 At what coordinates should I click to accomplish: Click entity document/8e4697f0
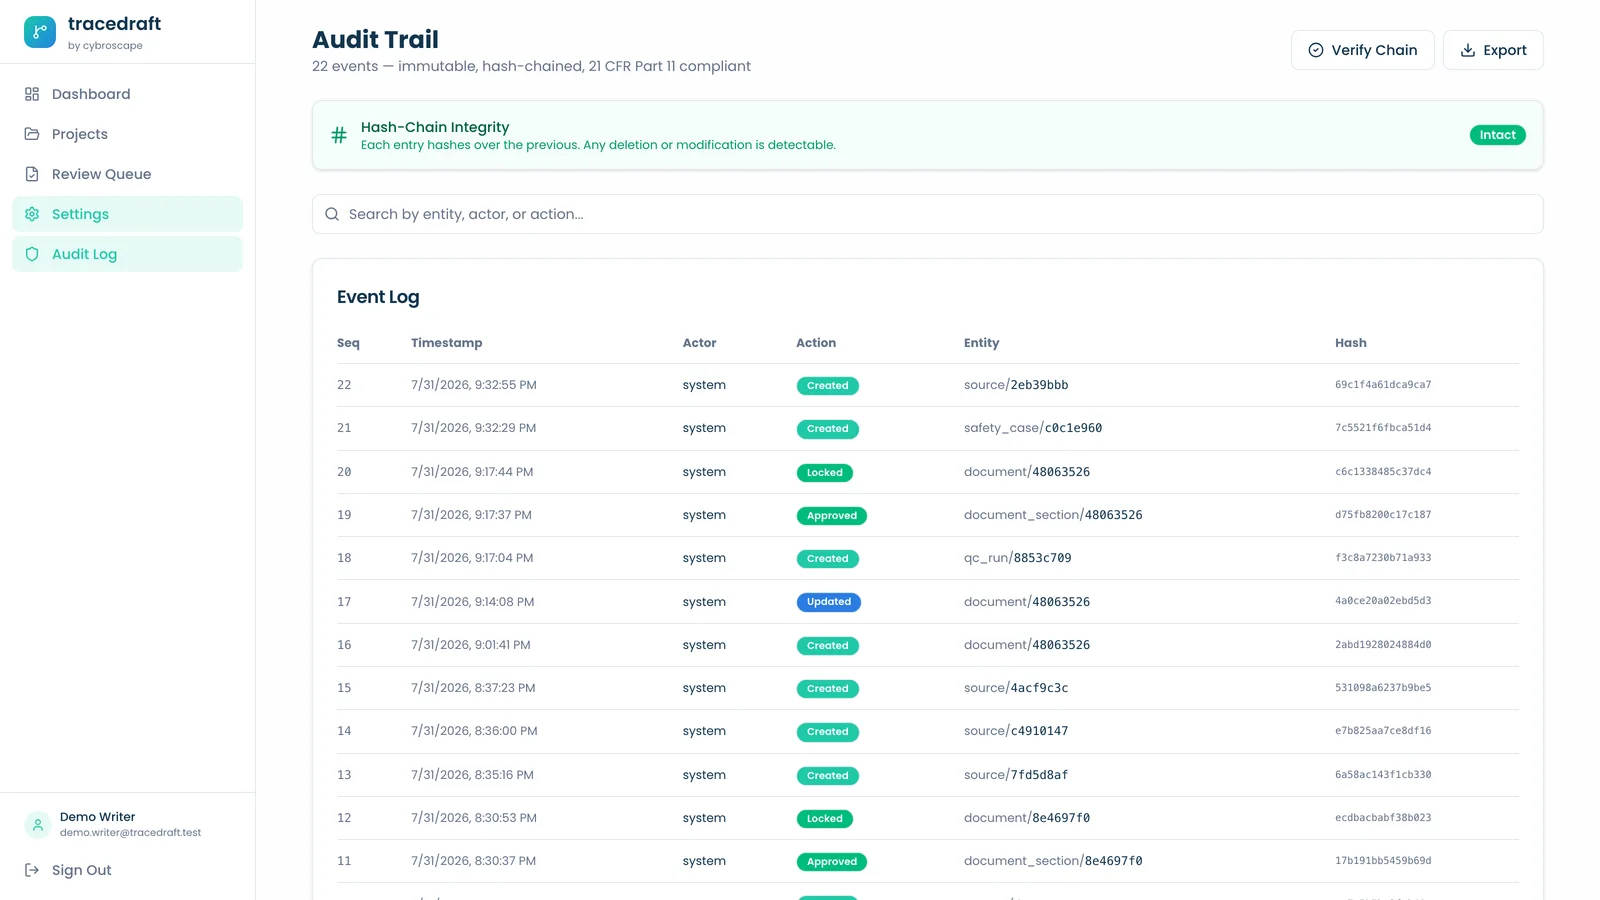coord(1027,818)
